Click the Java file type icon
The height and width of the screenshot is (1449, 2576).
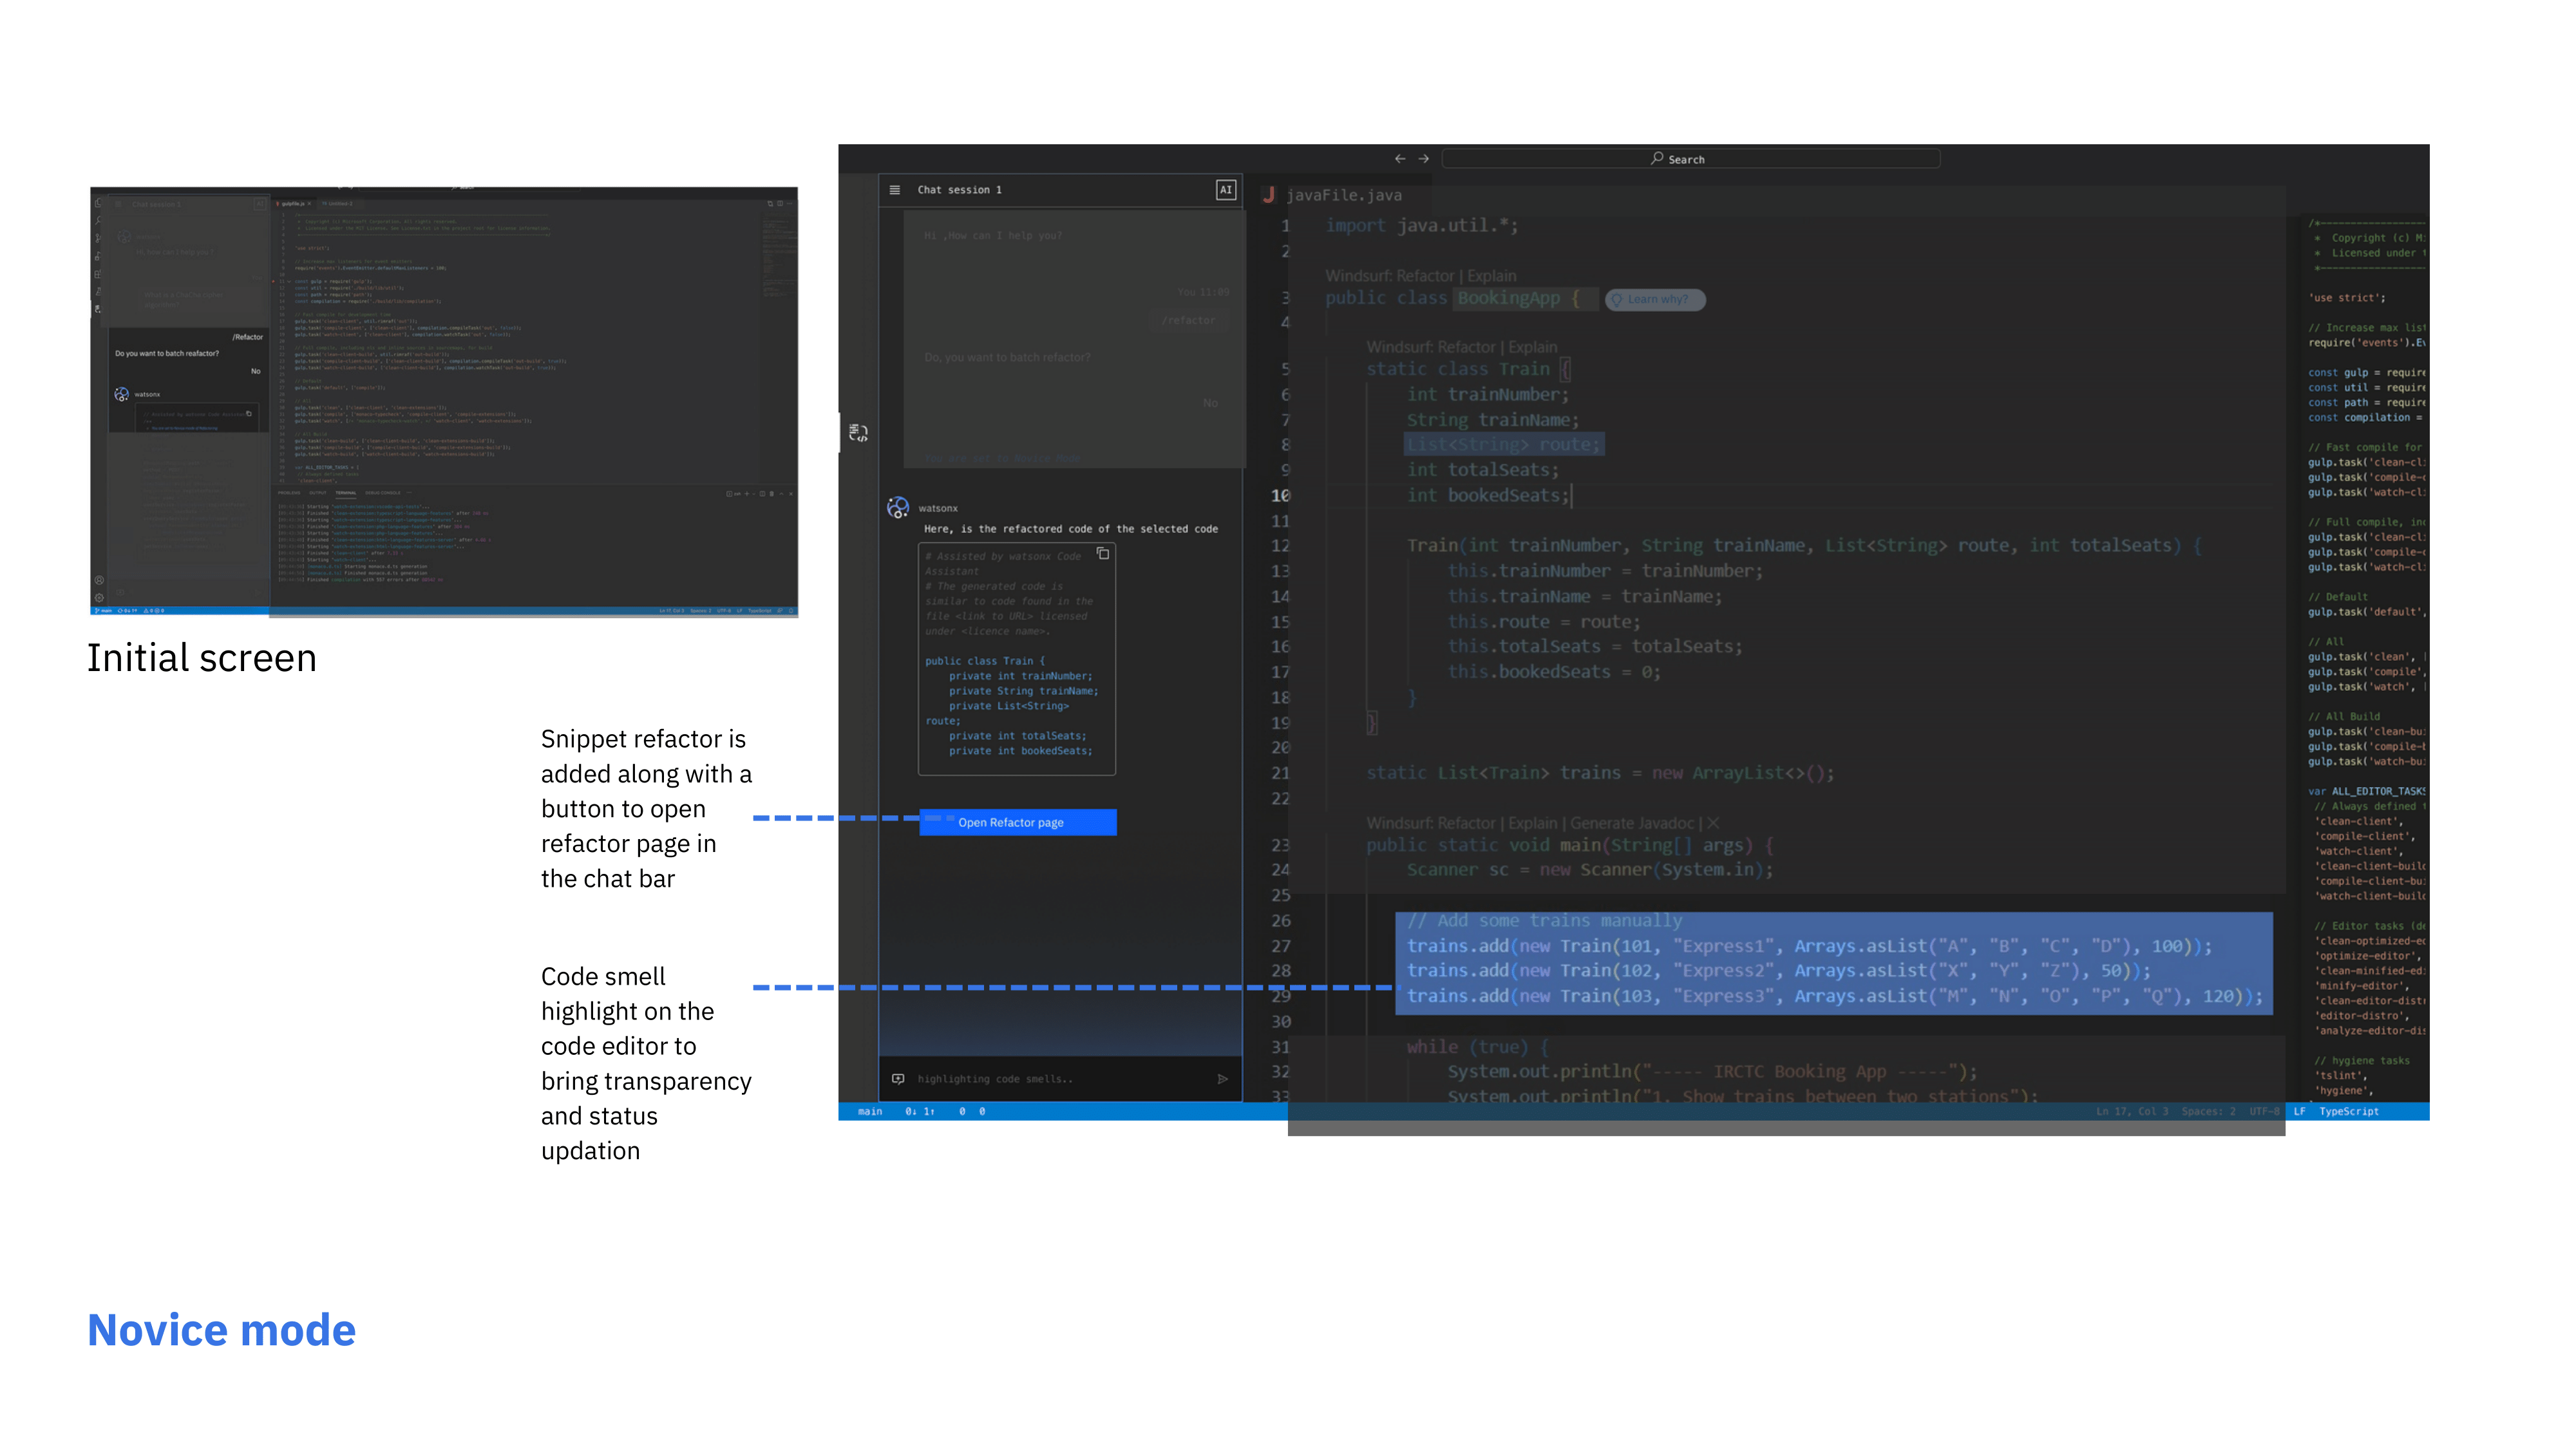(x=1268, y=195)
